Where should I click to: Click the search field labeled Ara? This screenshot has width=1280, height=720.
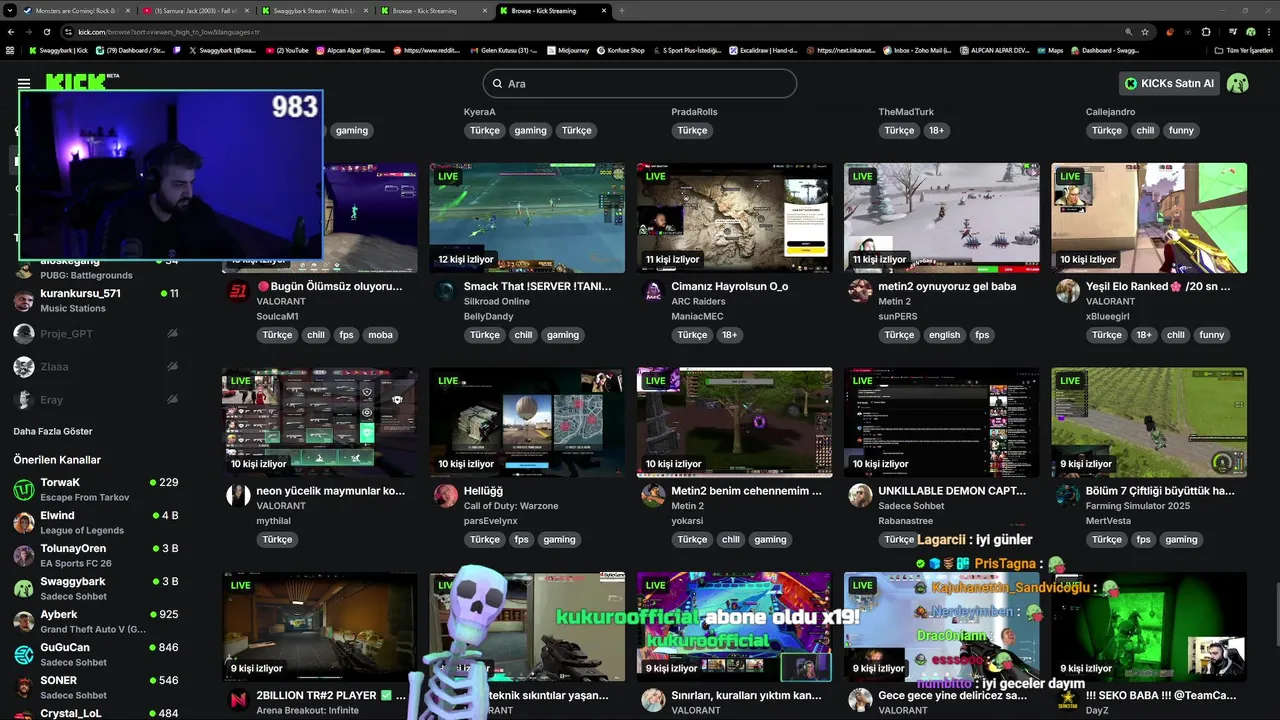click(639, 83)
